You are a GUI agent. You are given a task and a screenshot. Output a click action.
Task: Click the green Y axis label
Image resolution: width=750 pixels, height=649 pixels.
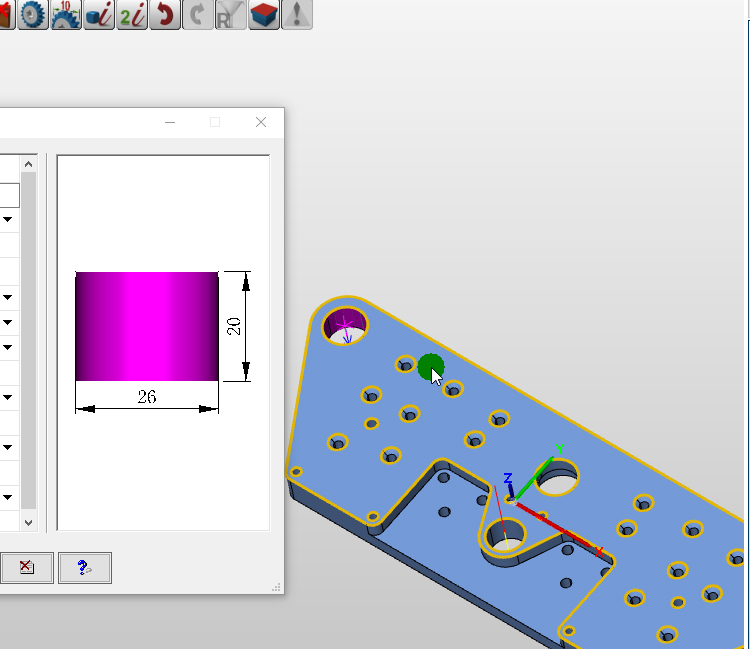coord(560,449)
